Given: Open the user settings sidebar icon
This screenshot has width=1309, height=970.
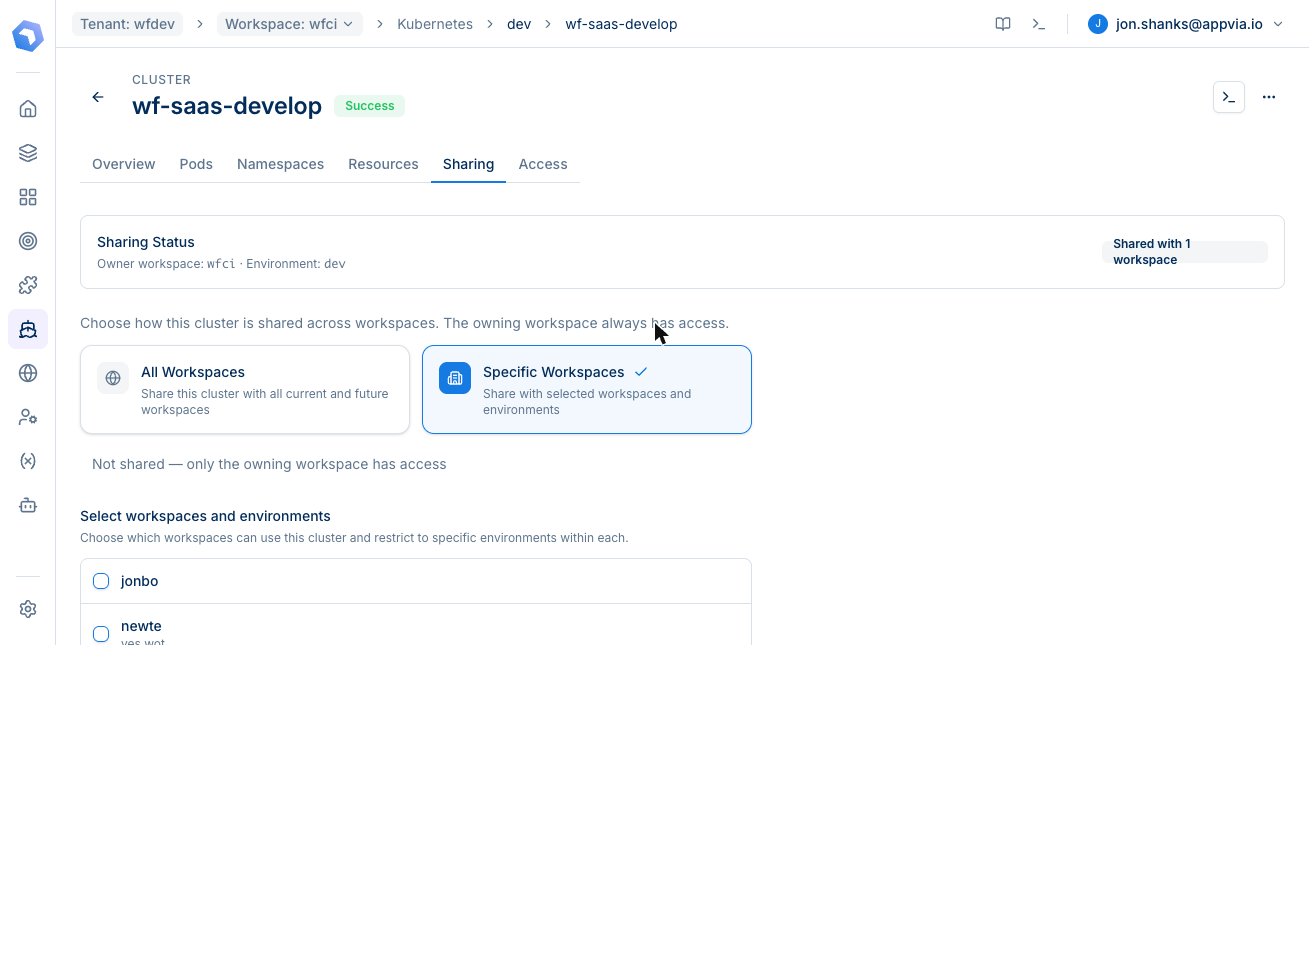Looking at the screenshot, I should (x=28, y=417).
